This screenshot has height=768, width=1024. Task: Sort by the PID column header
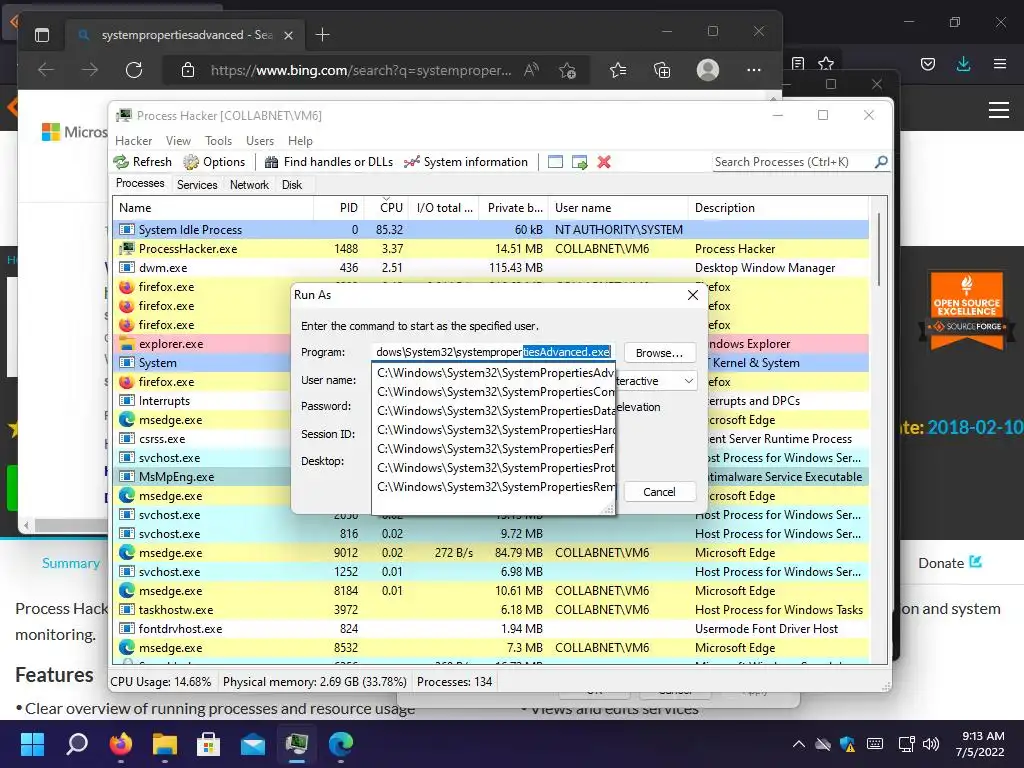click(339, 208)
